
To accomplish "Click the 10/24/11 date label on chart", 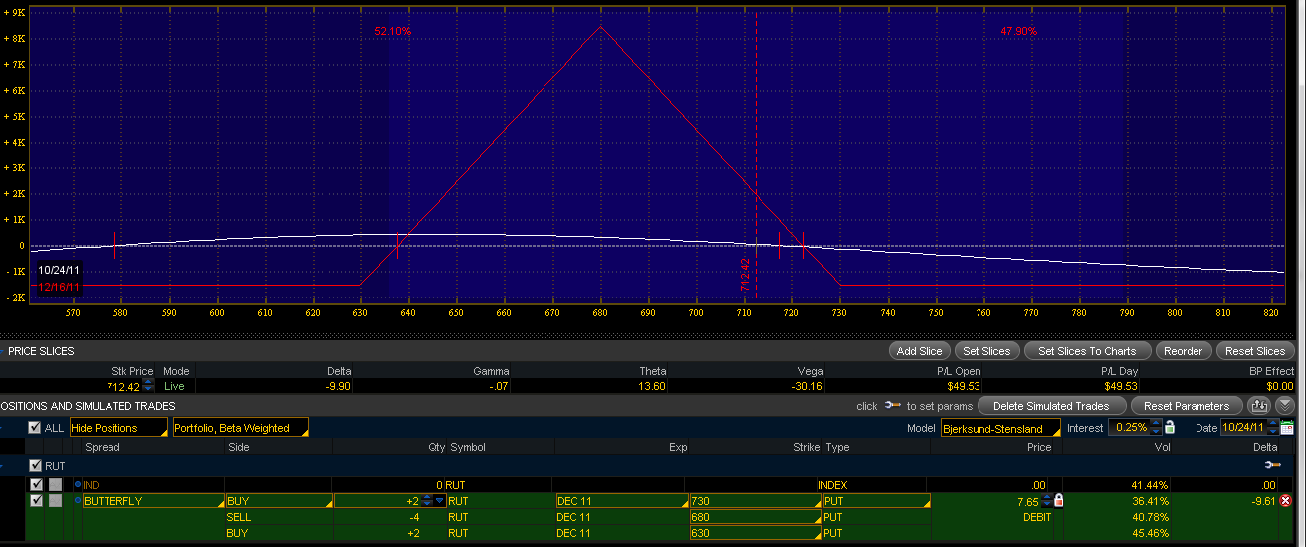I will click(60, 271).
